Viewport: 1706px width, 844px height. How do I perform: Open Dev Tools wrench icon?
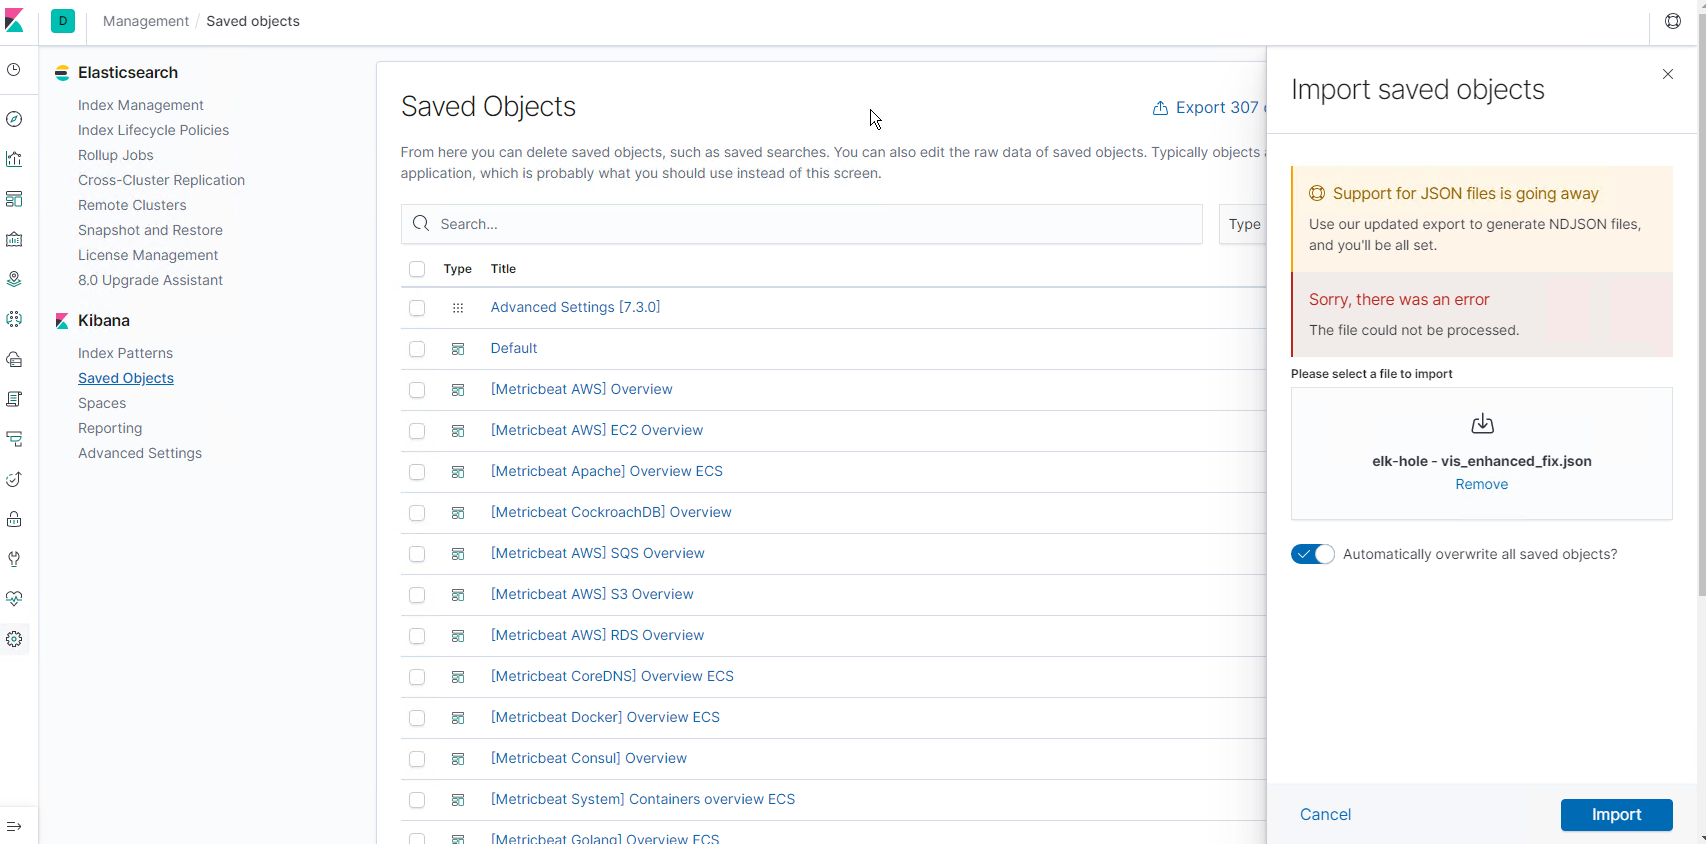pos(14,559)
